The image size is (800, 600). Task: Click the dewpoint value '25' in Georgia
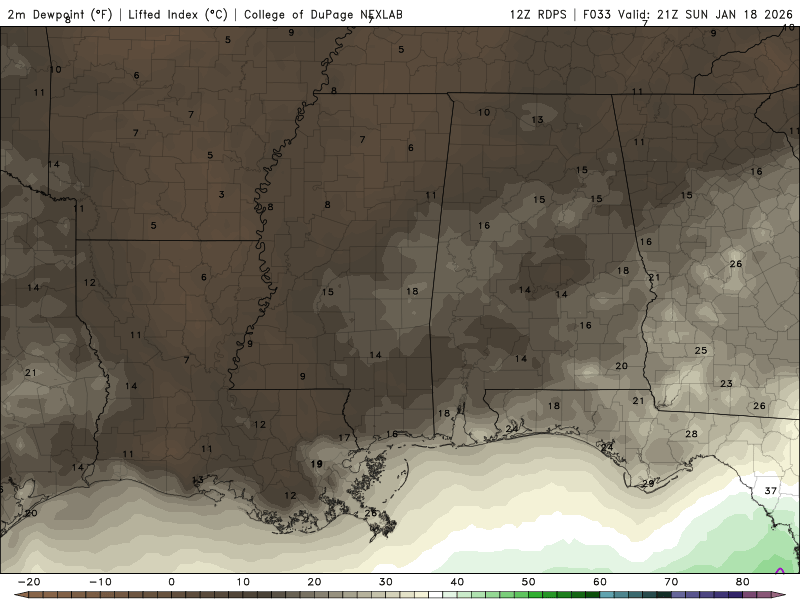tap(701, 351)
